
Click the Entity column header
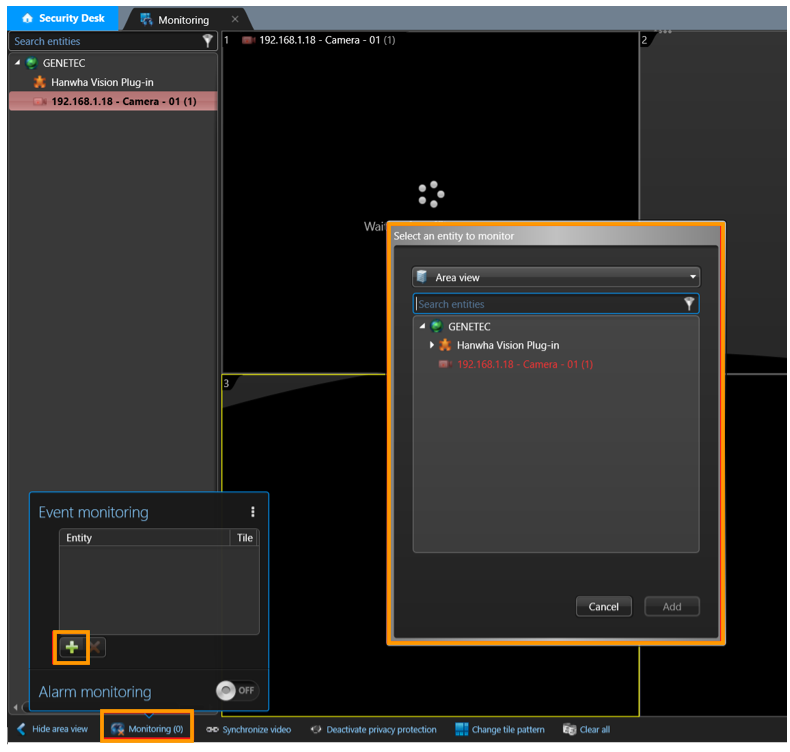(144, 537)
